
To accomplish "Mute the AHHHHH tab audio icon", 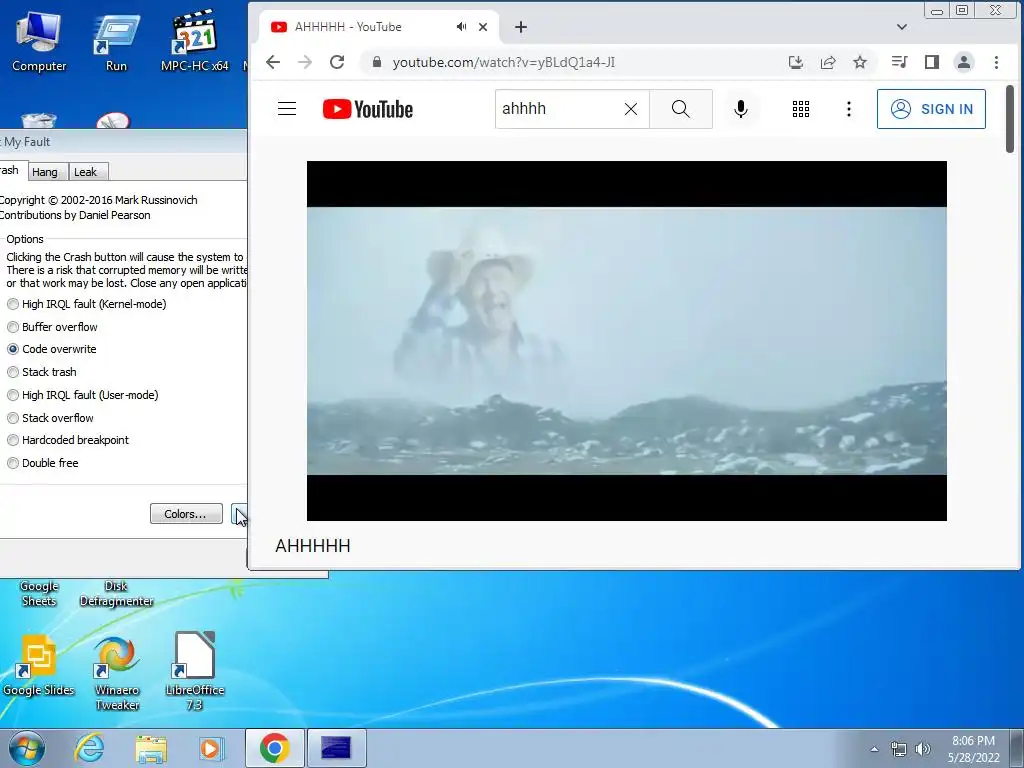I will point(461,27).
